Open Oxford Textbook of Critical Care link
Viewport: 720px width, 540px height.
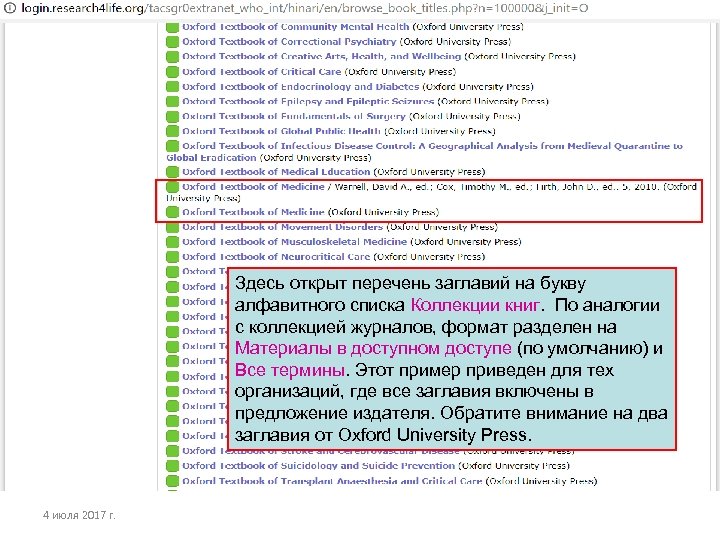tap(261, 72)
